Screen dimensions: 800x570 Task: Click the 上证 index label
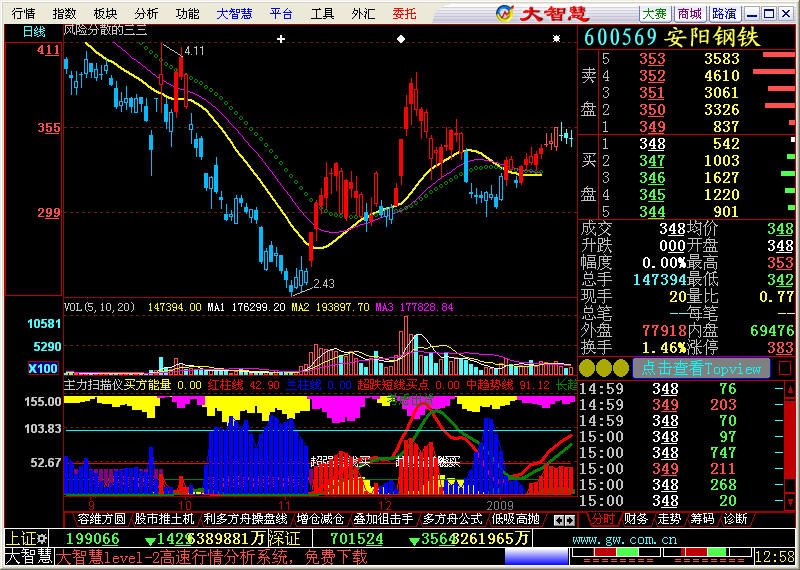(x=20, y=538)
